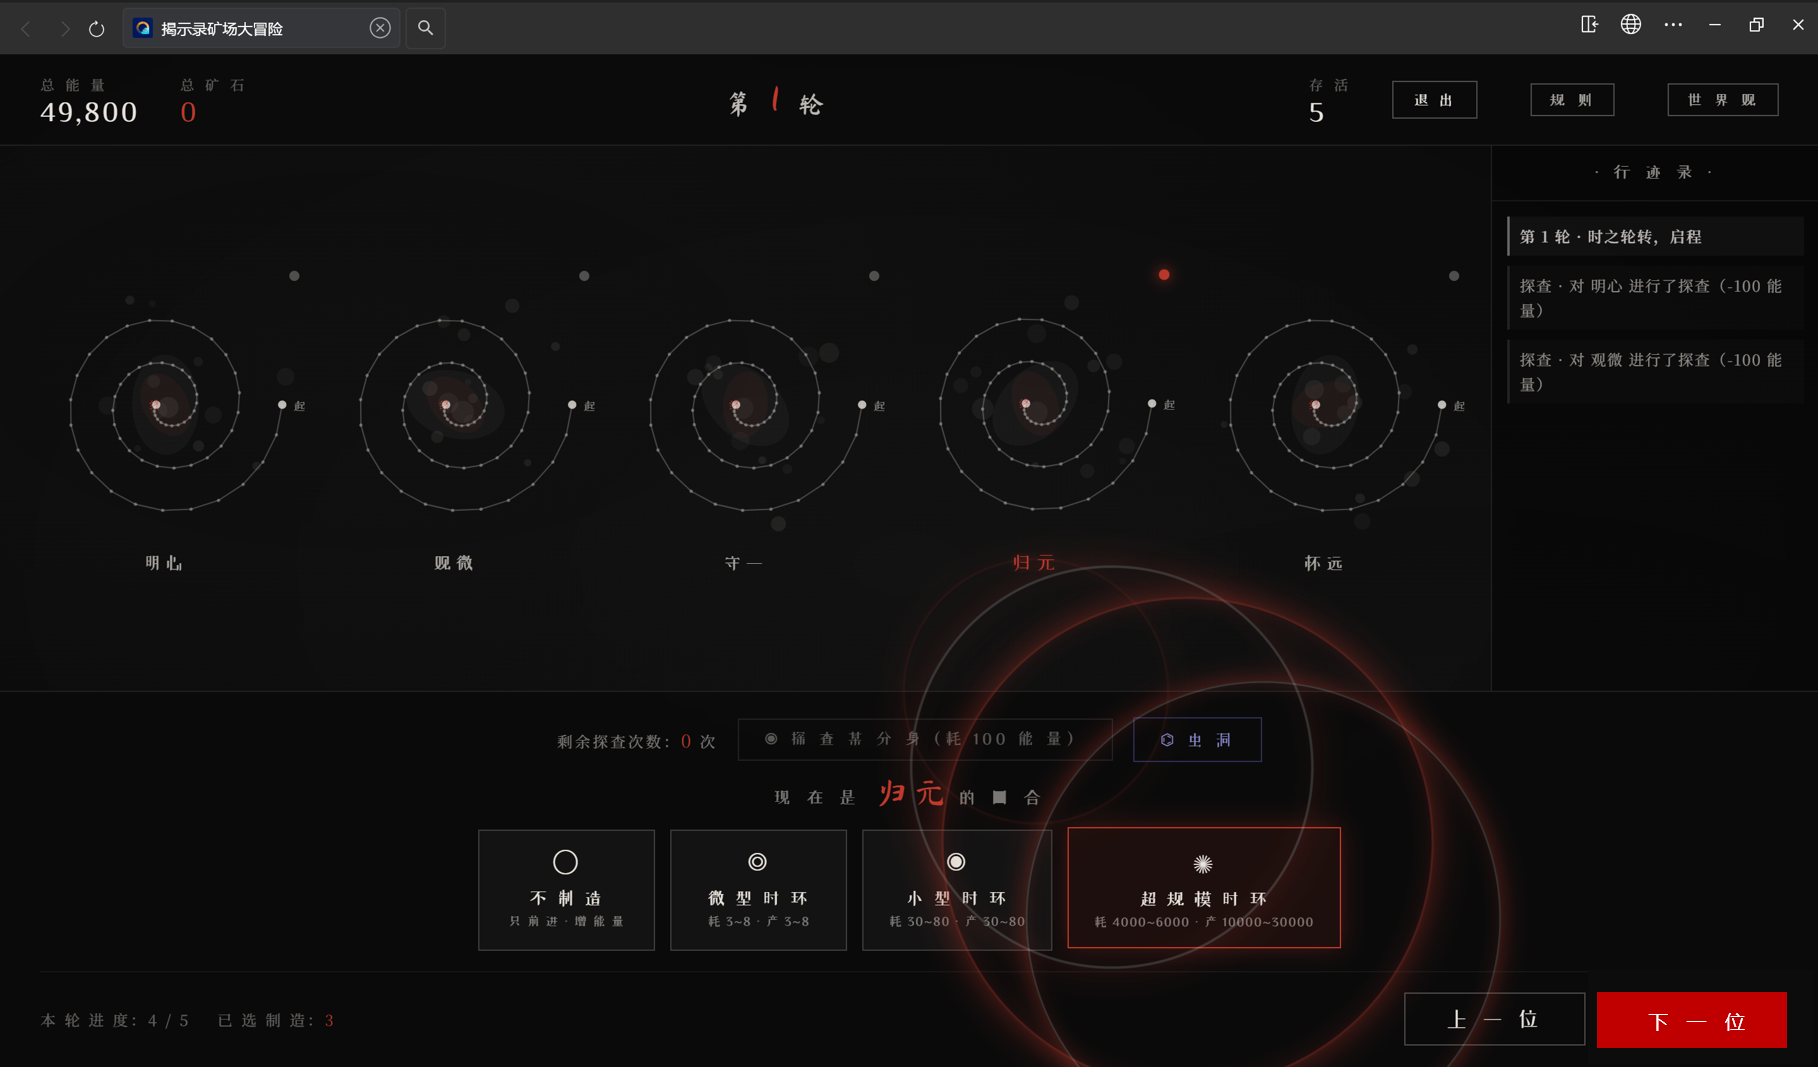The height and width of the screenshot is (1067, 1818).
Task: Click the 行迹录 panel header
Action: point(1654,172)
